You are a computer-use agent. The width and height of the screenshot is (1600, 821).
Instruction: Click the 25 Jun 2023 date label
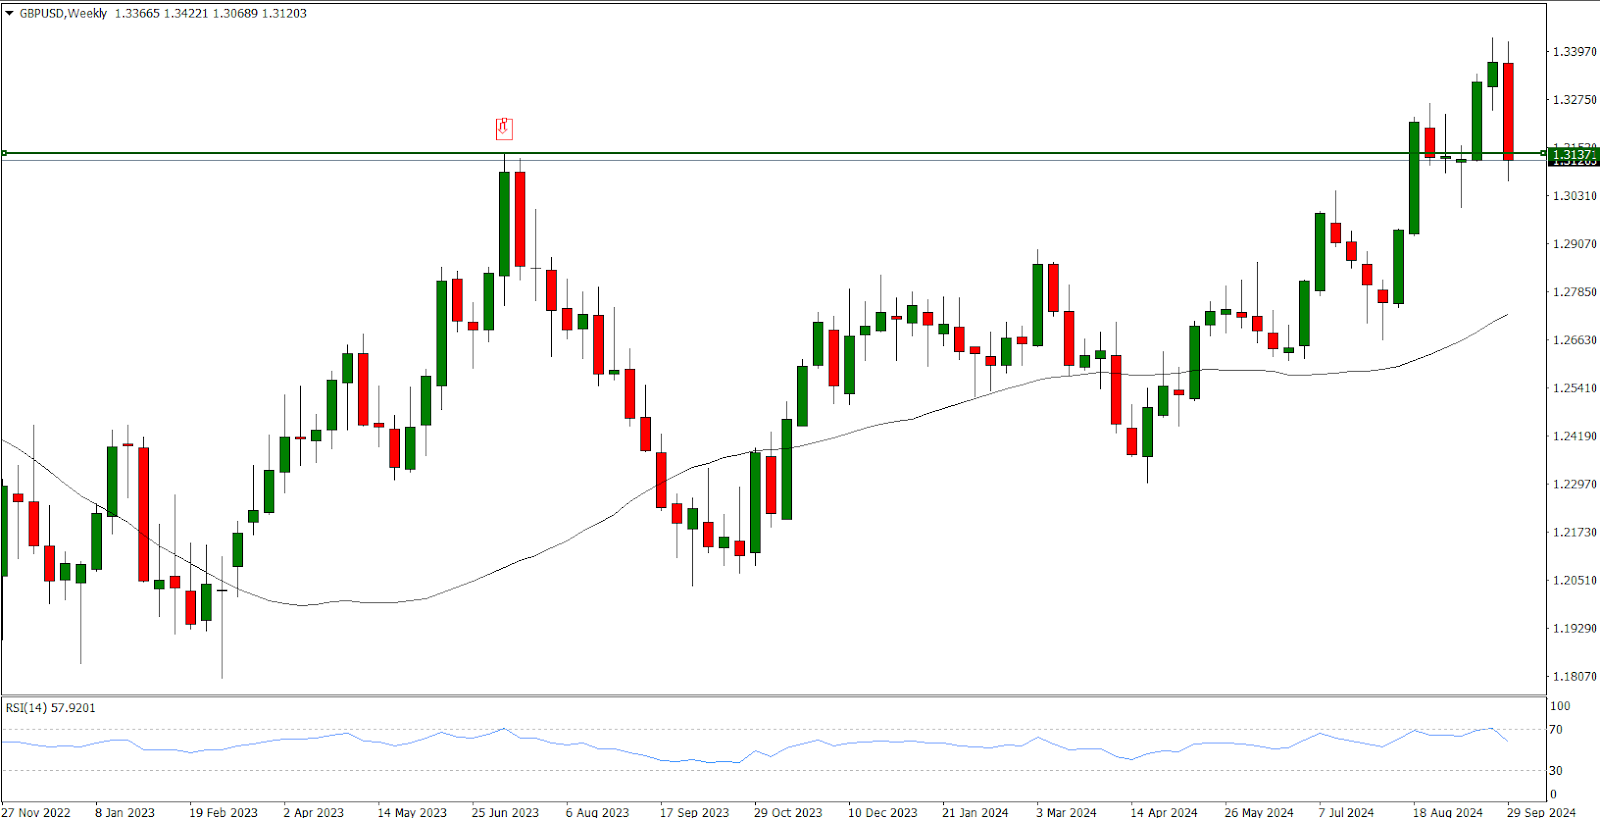tap(505, 812)
